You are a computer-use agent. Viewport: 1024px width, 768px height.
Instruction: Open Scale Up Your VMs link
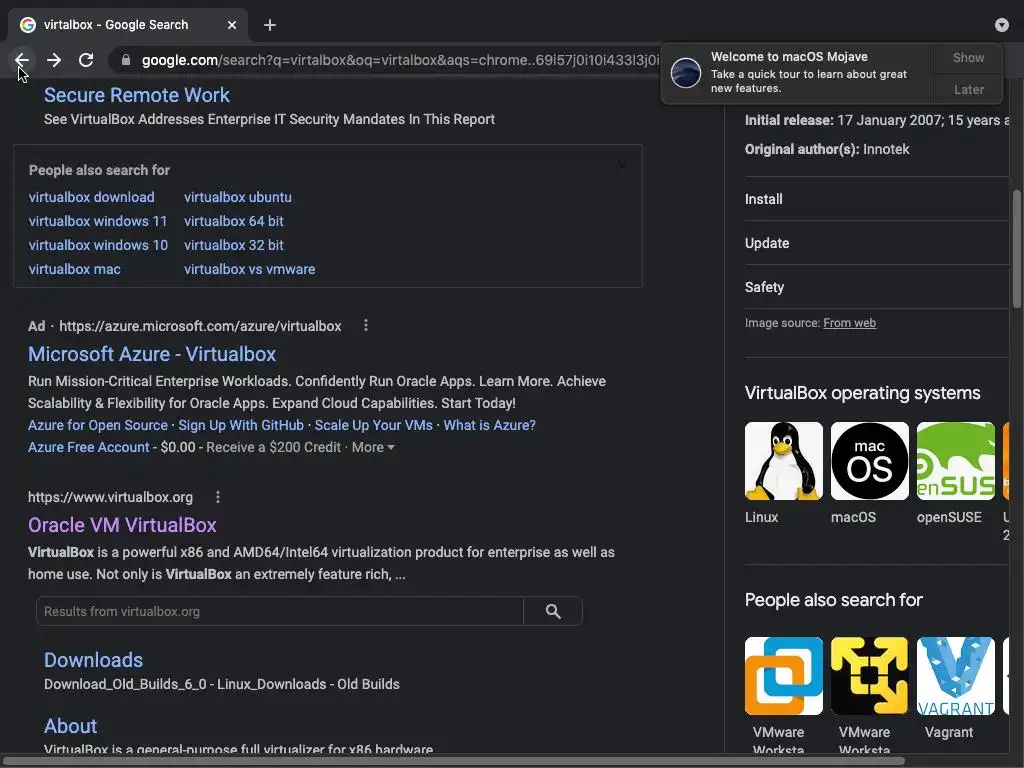coord(374,425)
